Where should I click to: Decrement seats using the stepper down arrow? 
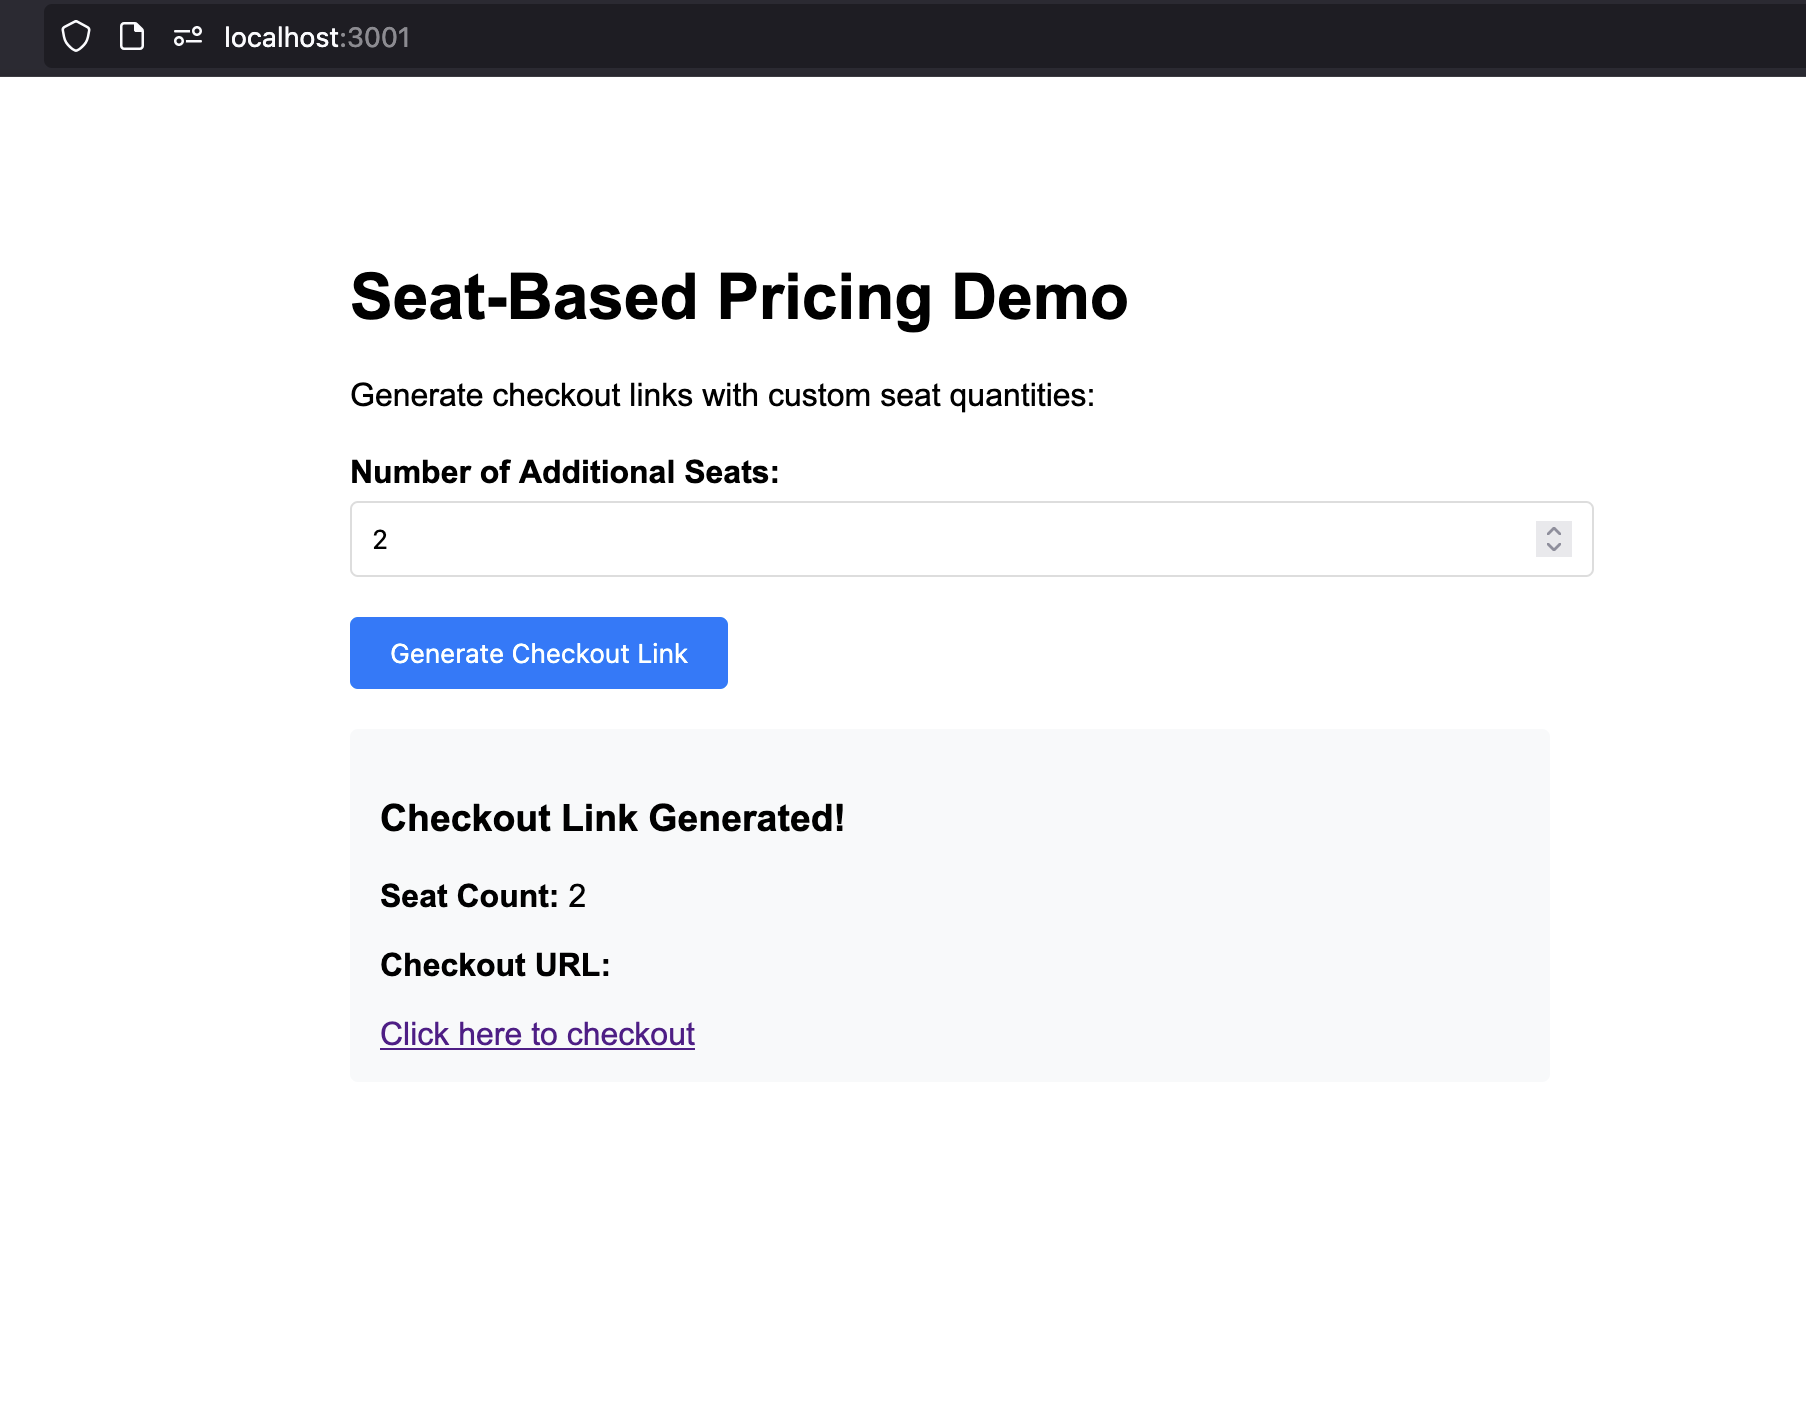point(1553,548)
